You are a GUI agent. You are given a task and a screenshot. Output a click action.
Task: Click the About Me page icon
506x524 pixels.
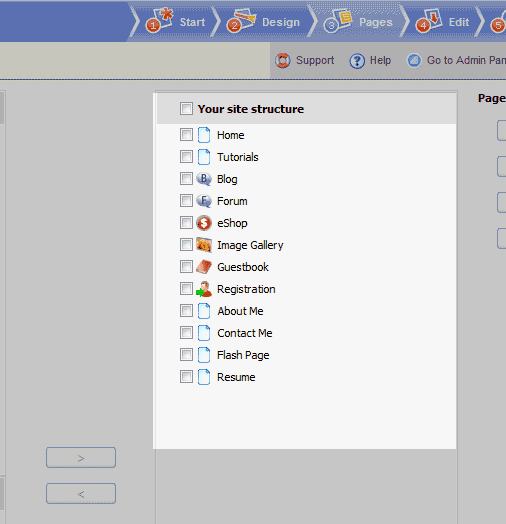[x=204, y=311]
